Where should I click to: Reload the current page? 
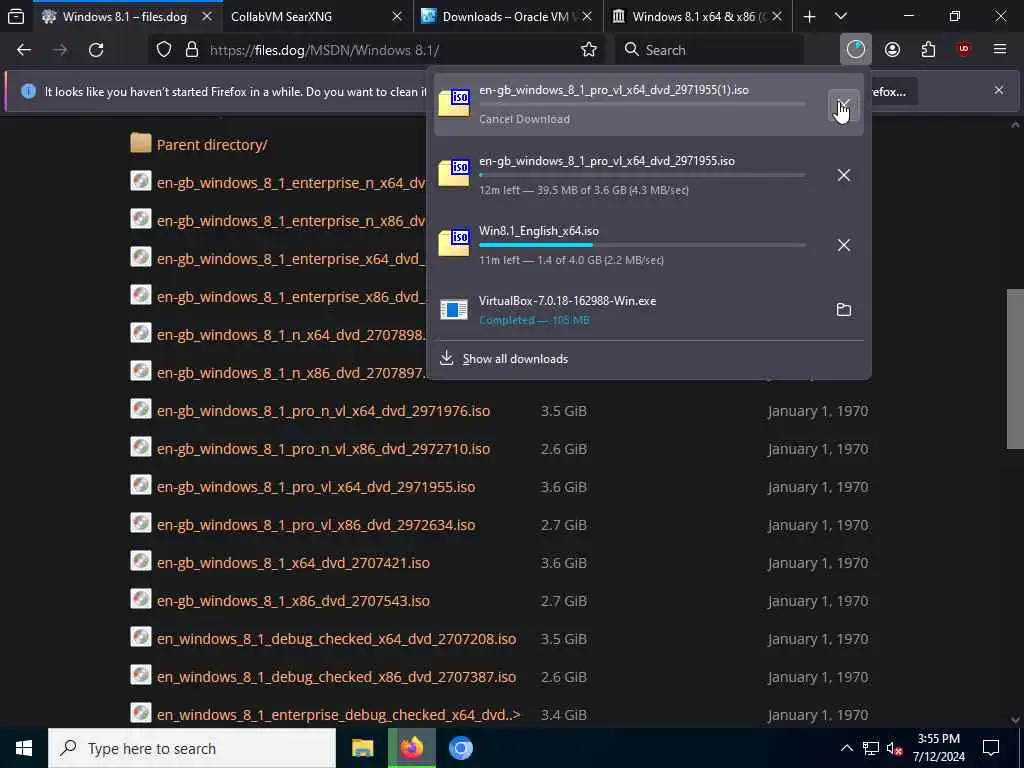click(96, 50)
